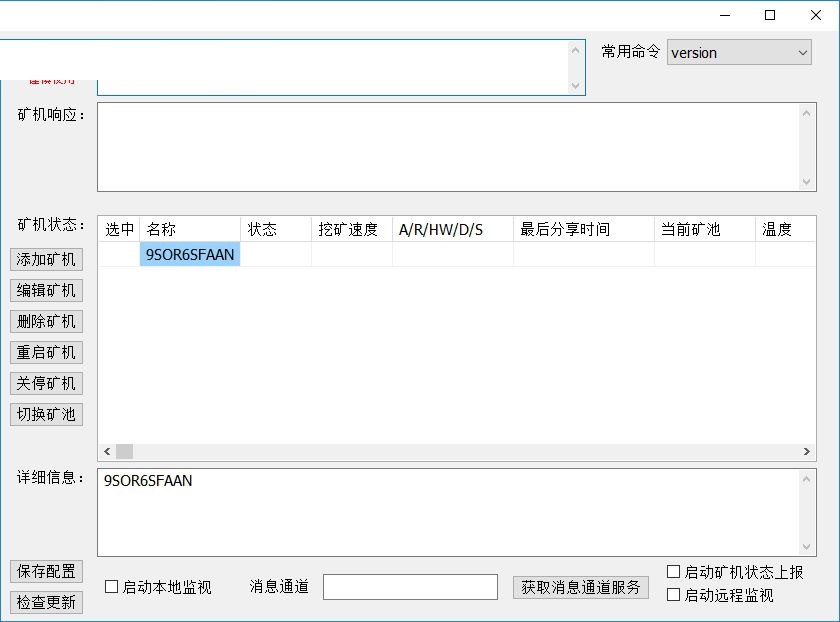The image size is (840, 622).
Task: Click the 详细信息 scrollbar down arrow
Action: [x=808, y=547]
